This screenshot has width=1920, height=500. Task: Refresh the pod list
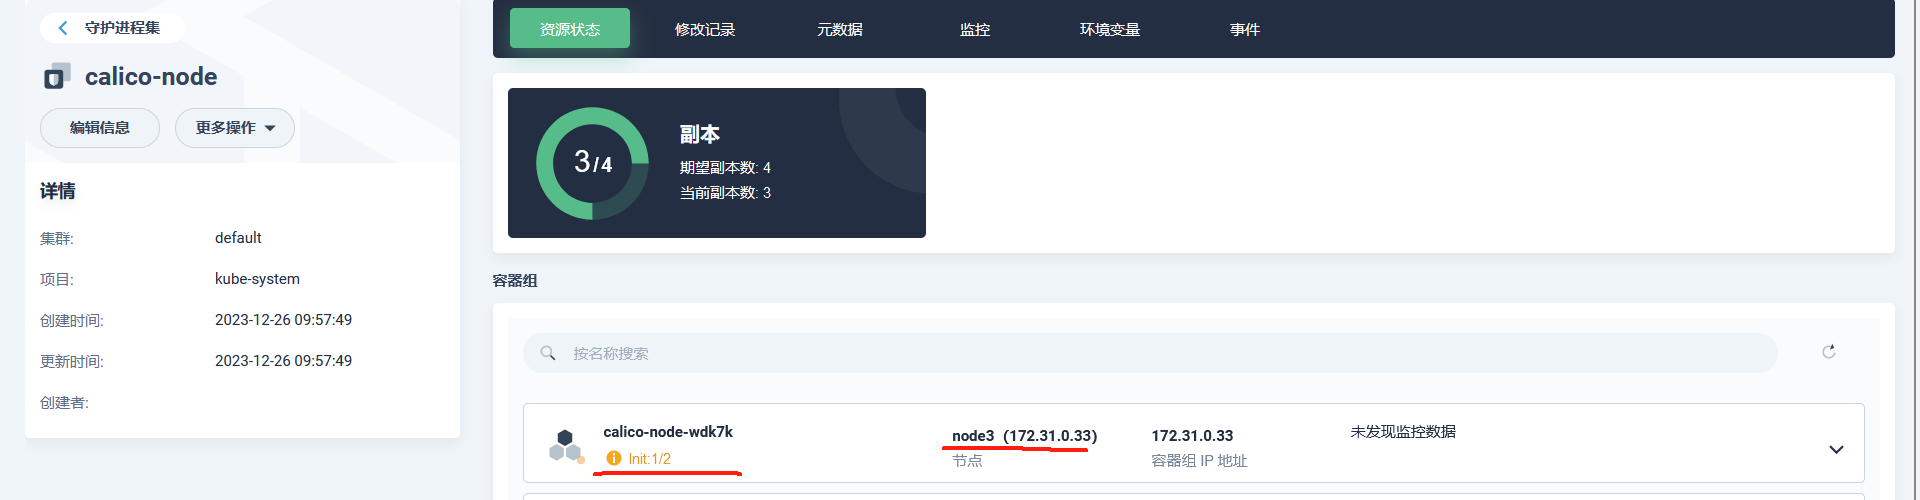[x=1829, y=352]
